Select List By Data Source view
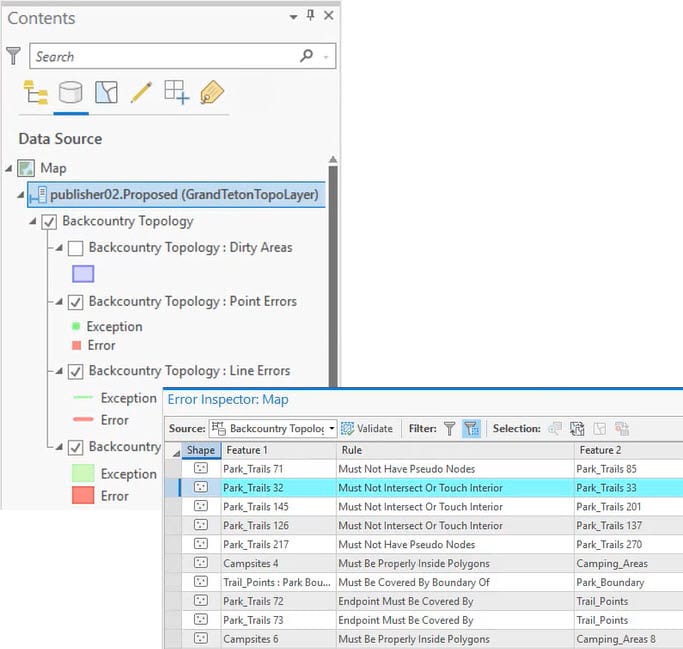Image resolution: width=683 pixels, height=649 pixels. 71,92
